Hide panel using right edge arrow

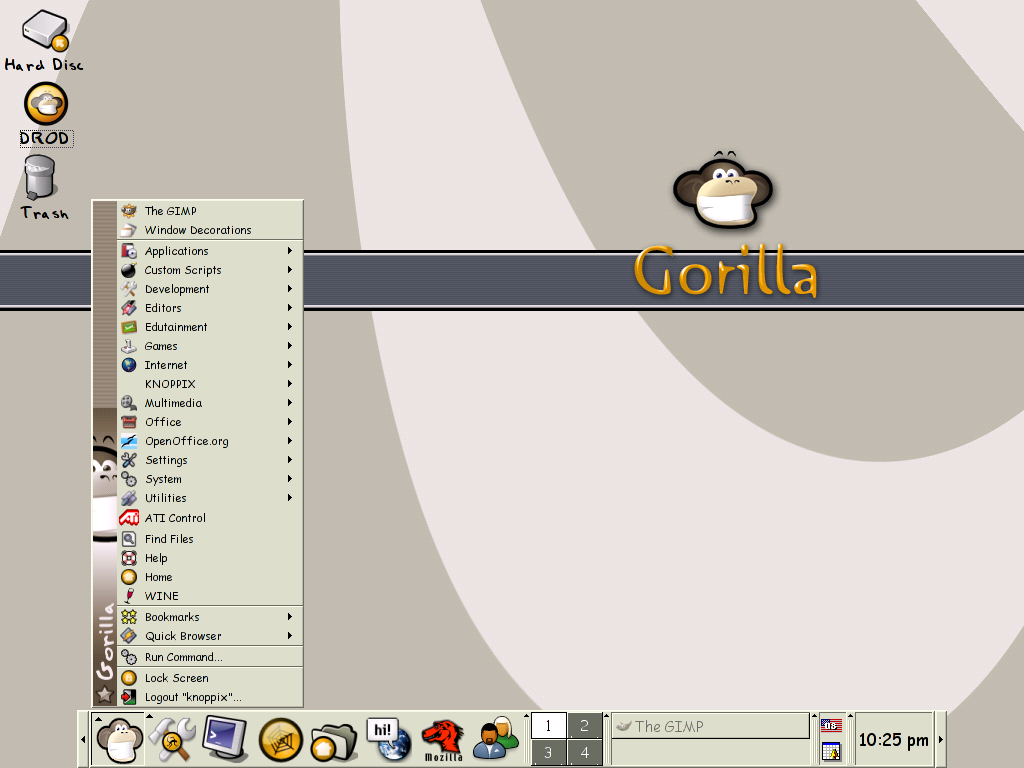click(941, 739)
